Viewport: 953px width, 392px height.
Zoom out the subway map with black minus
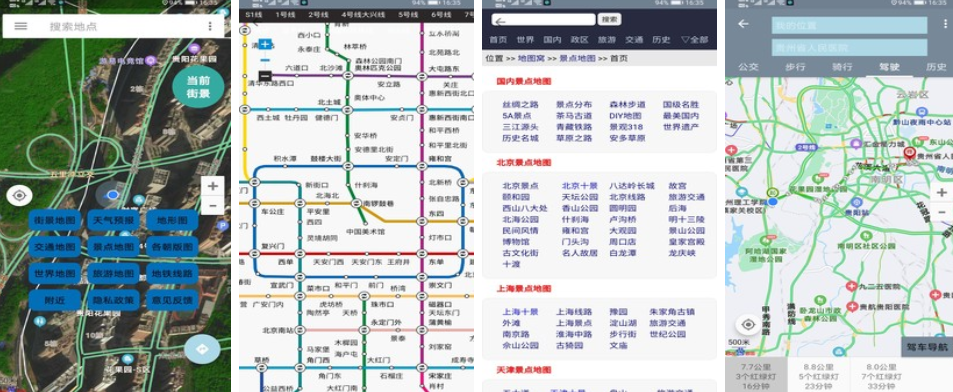pos(265,76)
